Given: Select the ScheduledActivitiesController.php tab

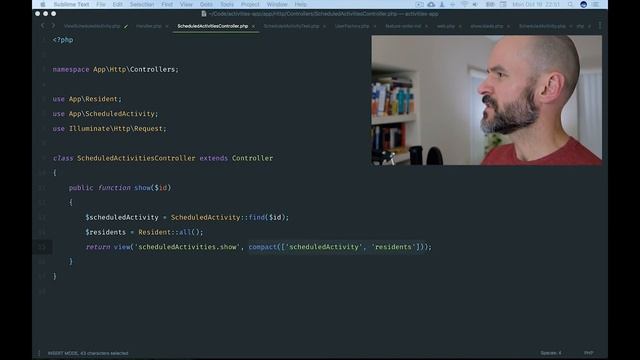Looking at the screenshot, I should click(213, 26).
